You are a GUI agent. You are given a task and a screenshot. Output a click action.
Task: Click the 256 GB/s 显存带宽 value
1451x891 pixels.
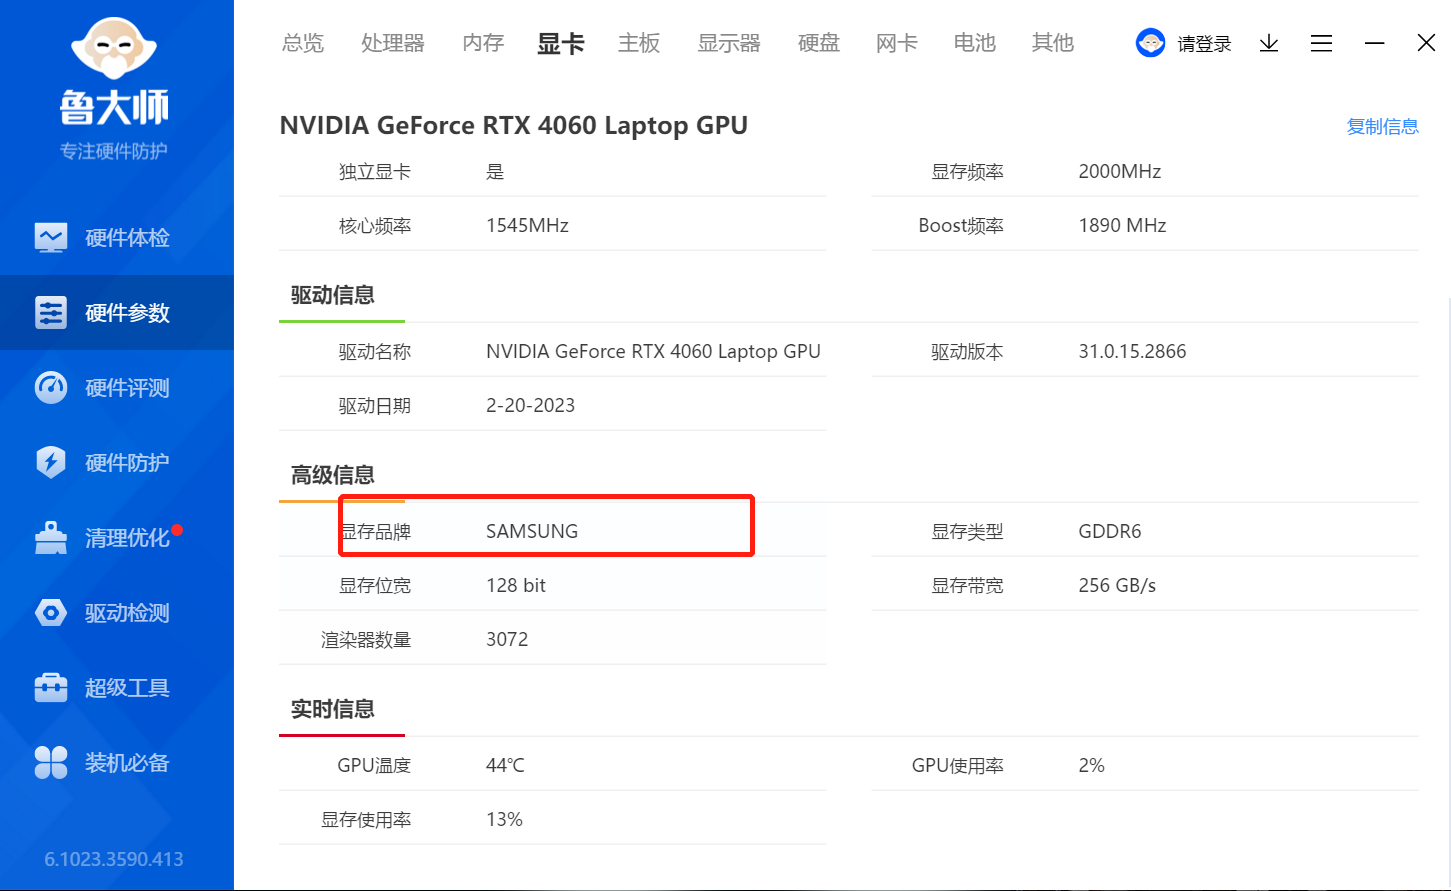(x=1117, y=585)
